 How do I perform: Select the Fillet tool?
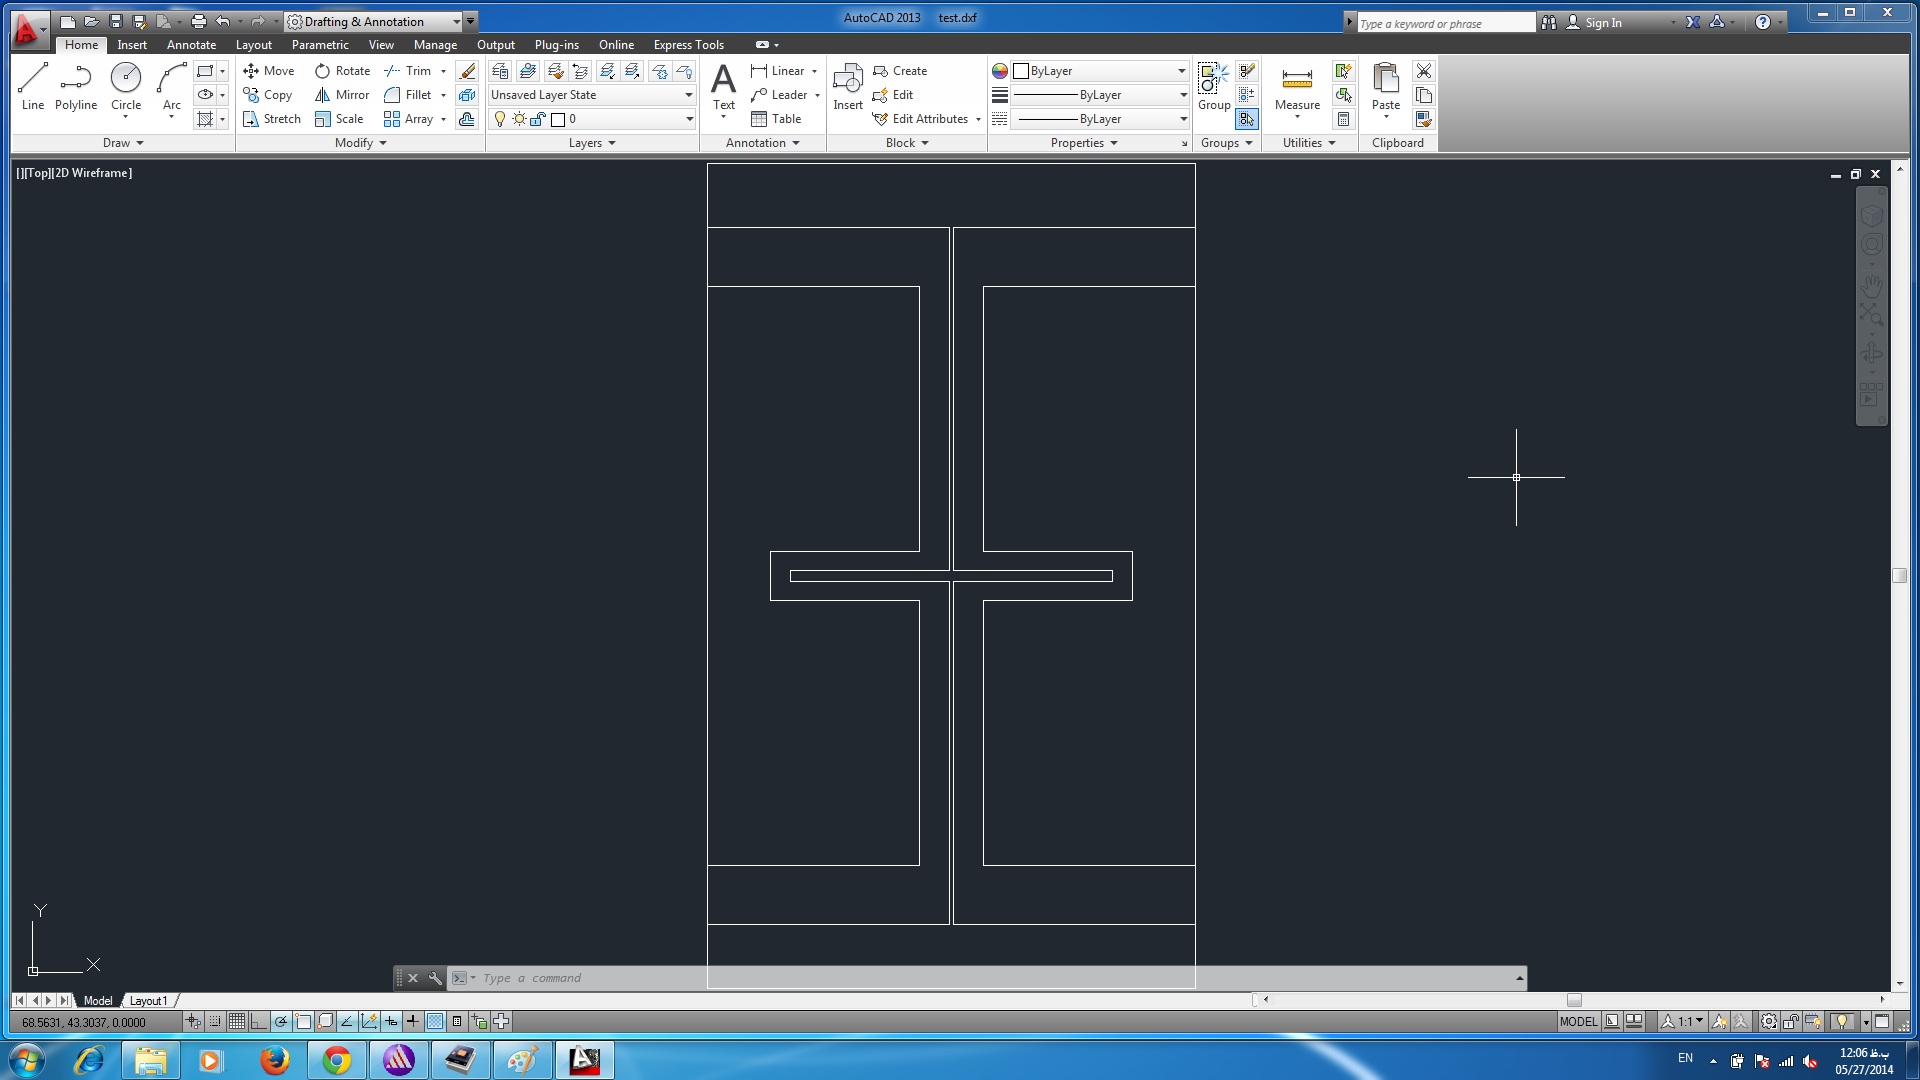pos(408,95)
